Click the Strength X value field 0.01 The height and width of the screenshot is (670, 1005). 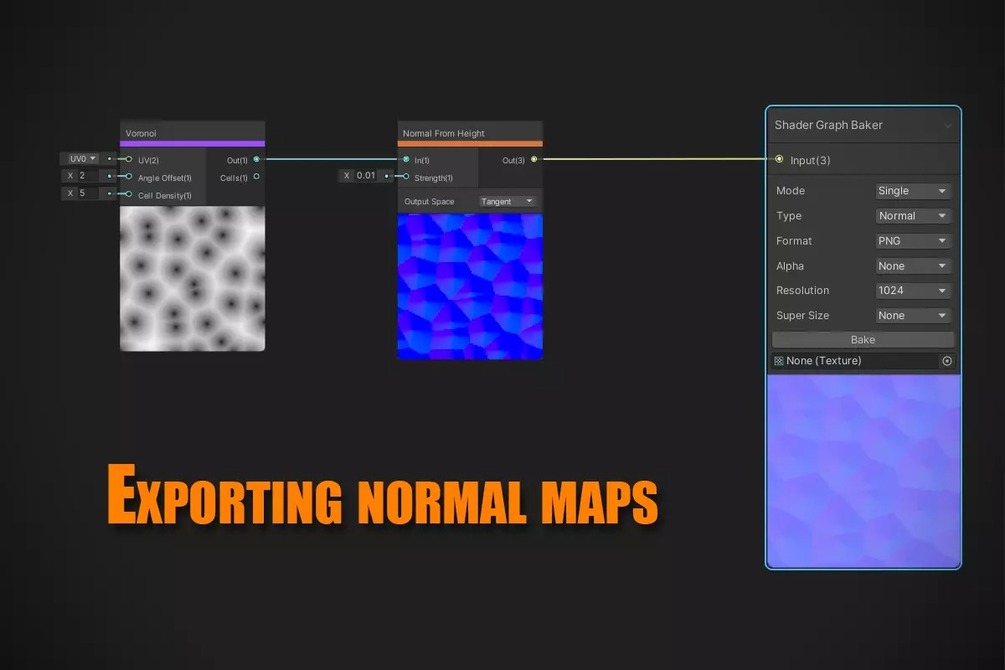pos(366,175)
